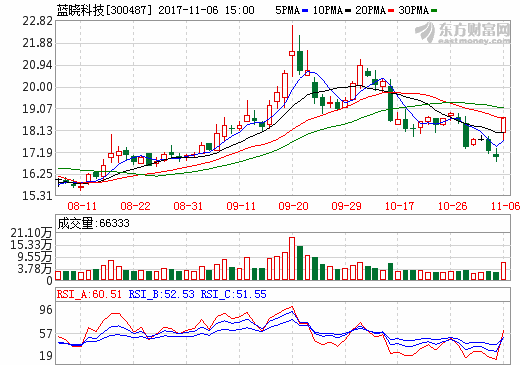
Task: Click the 15.31 price axis label
Action: 37,196
